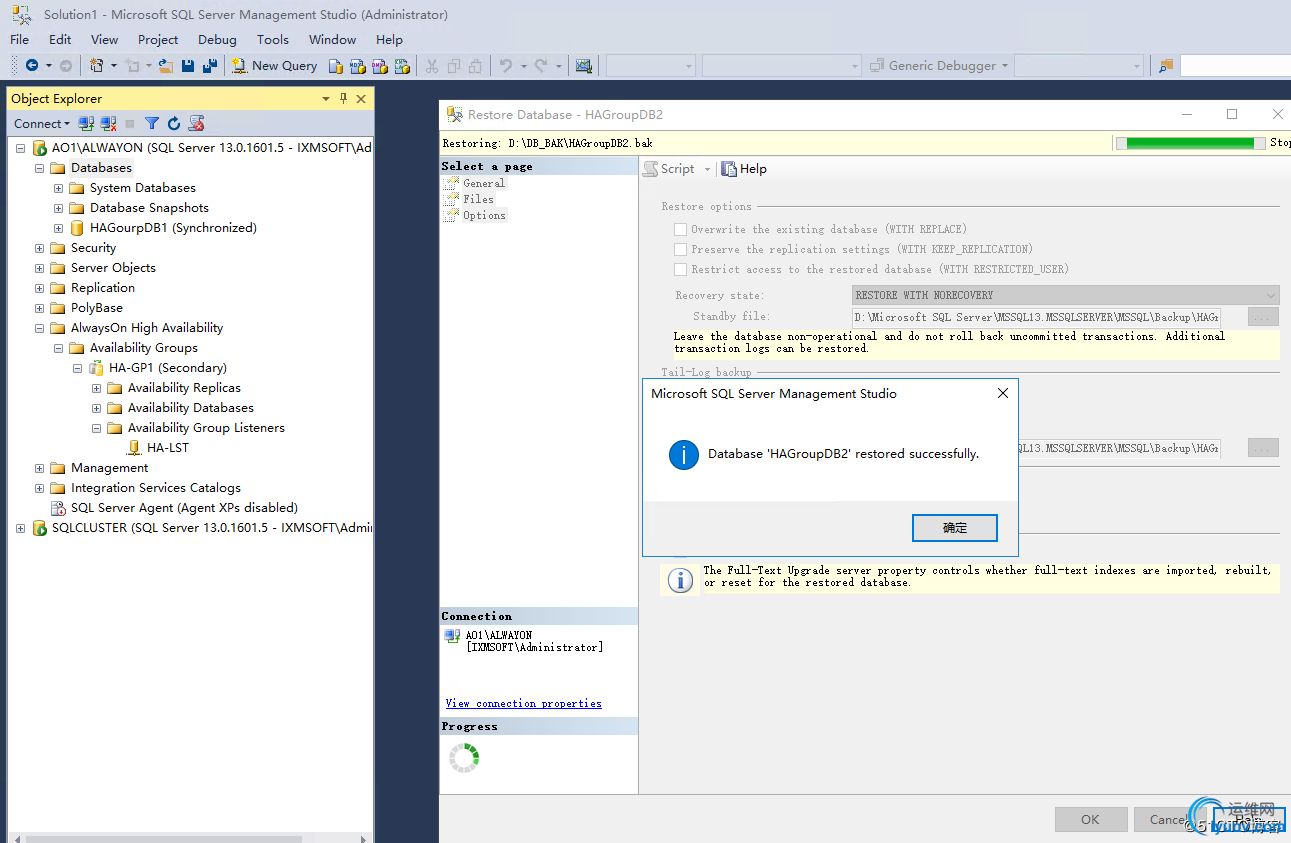1291x843 pixels.
Task: Expand the Database Snapshots node
Action: (x=59, y=208)
